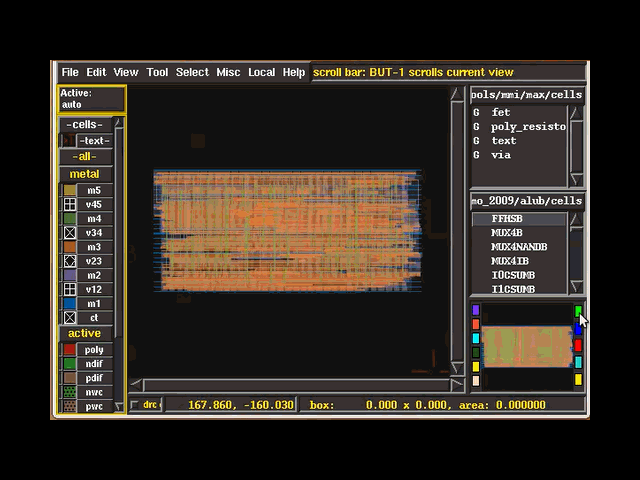Select the v45 via layer icon
This screenshot has height=480, width=640.
pos(69,204)
